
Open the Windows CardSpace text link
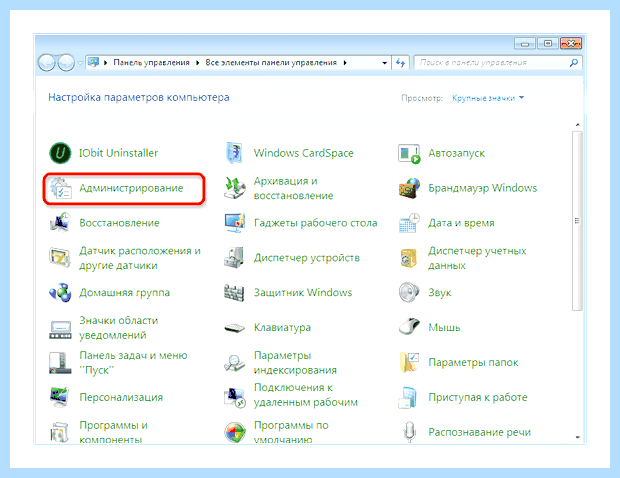click(x=304, y=153)
